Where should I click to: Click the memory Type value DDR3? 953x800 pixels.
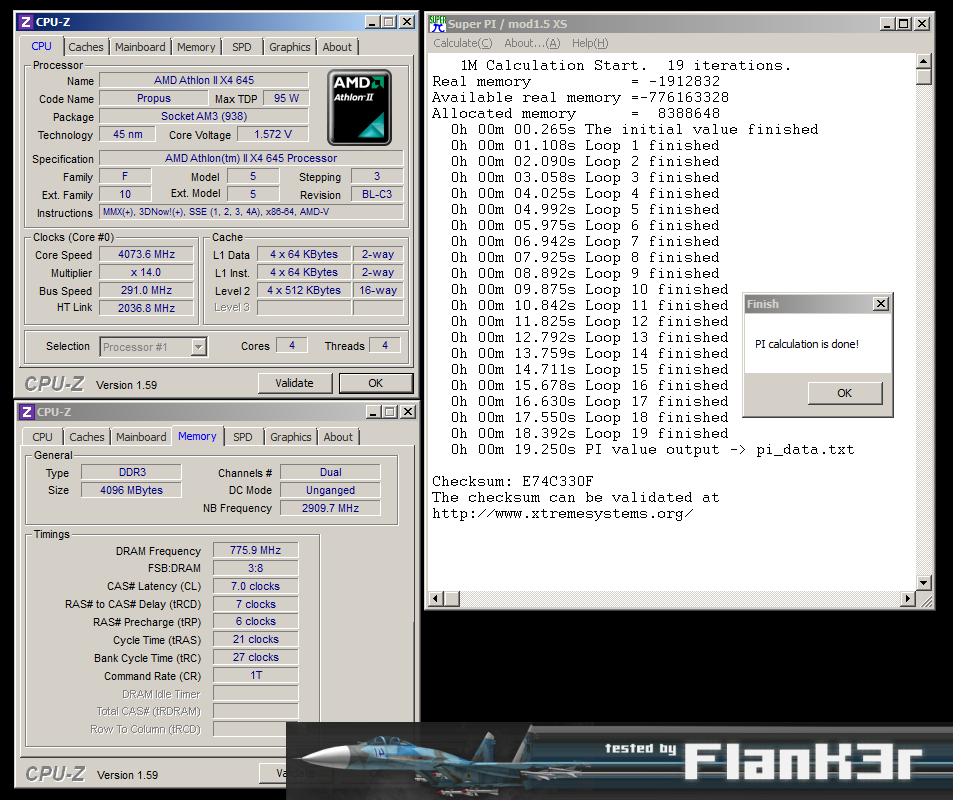coord(131,472)
